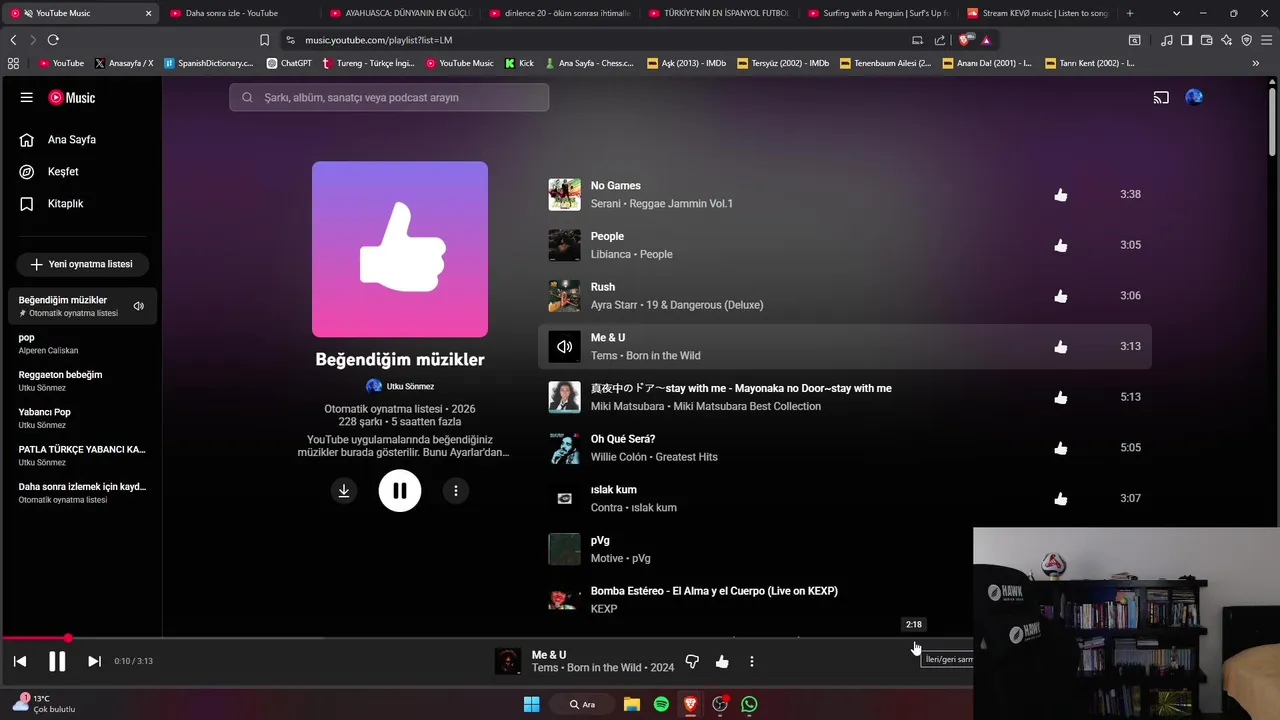The image size is (1280, 720).
Task: Play the song People
Action: coord(607,237)
